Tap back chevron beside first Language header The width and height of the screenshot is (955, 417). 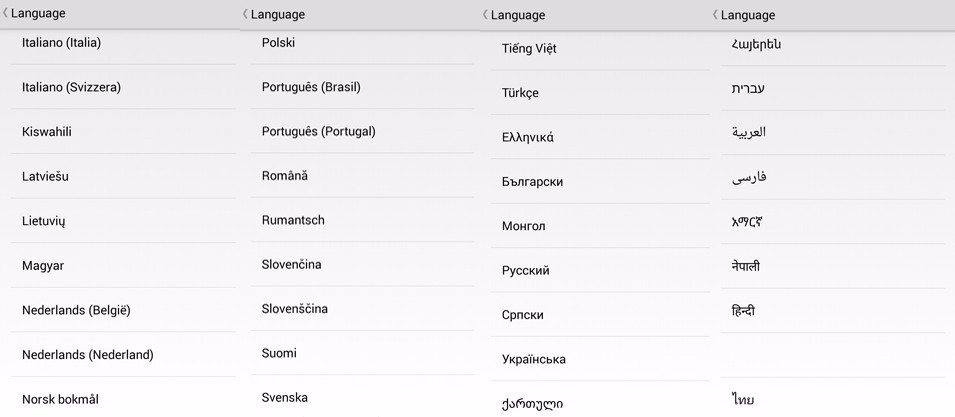point(5,13)
